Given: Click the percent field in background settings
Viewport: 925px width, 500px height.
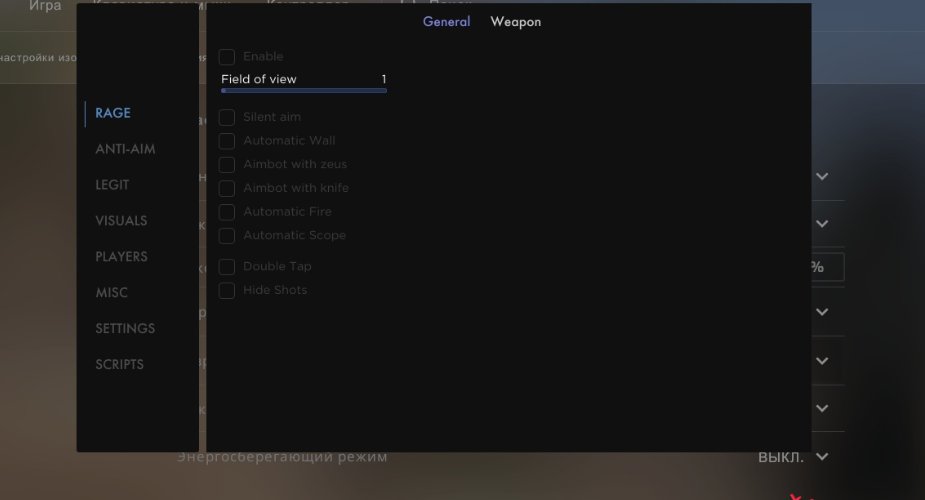Looking at the screenshot, I should click(827, 267).
